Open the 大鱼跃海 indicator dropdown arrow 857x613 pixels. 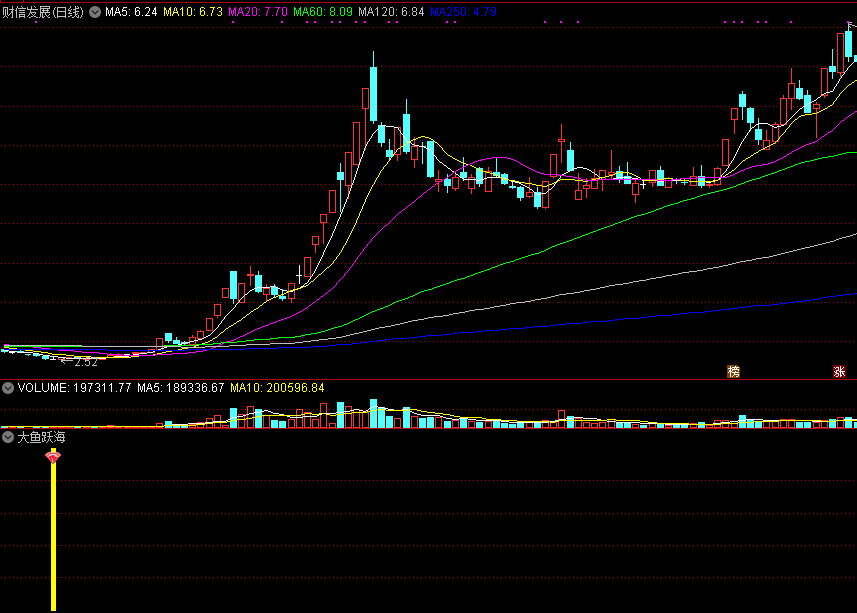(8, 437)
